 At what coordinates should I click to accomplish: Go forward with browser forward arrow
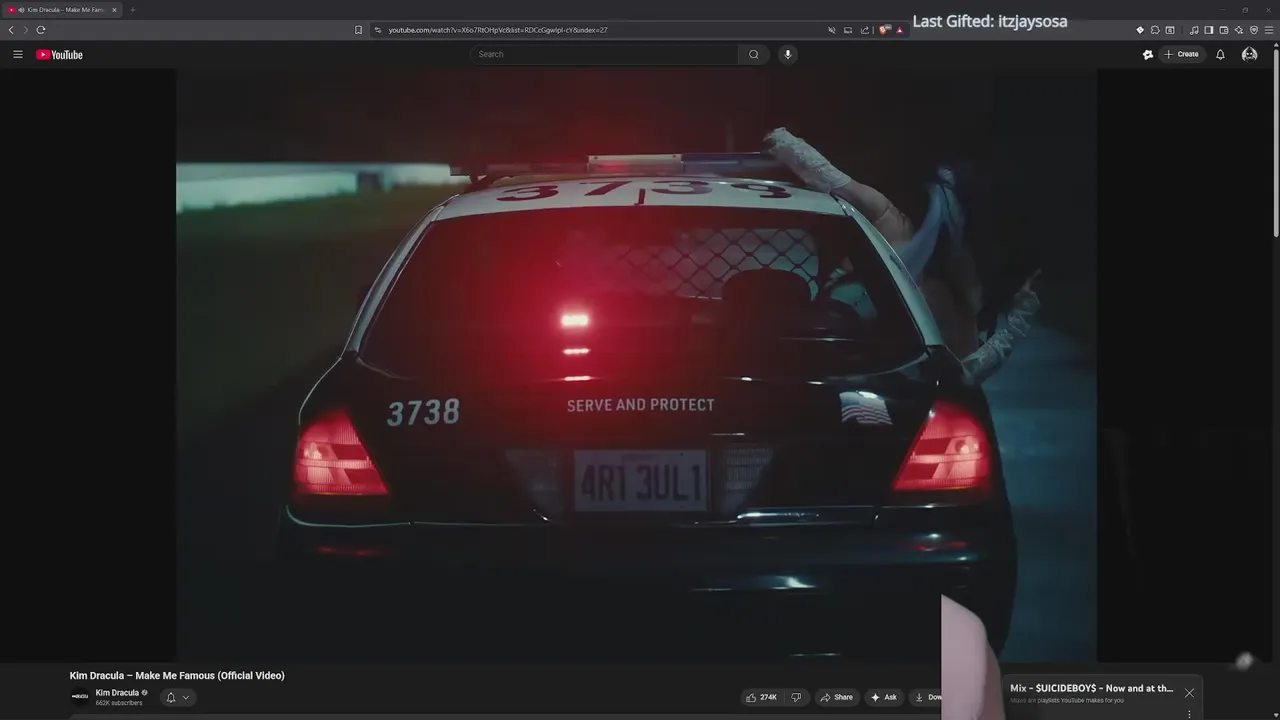(x=26, y=30)
